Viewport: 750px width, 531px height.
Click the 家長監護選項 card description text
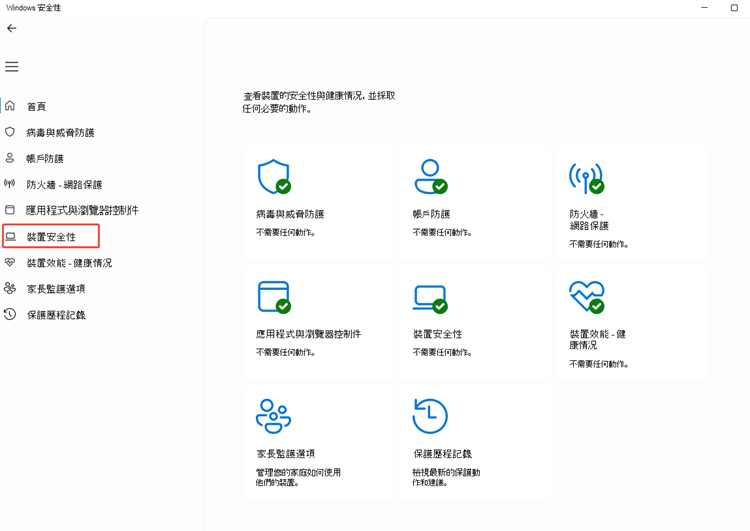pyautogui.click(x=298, y=477)
